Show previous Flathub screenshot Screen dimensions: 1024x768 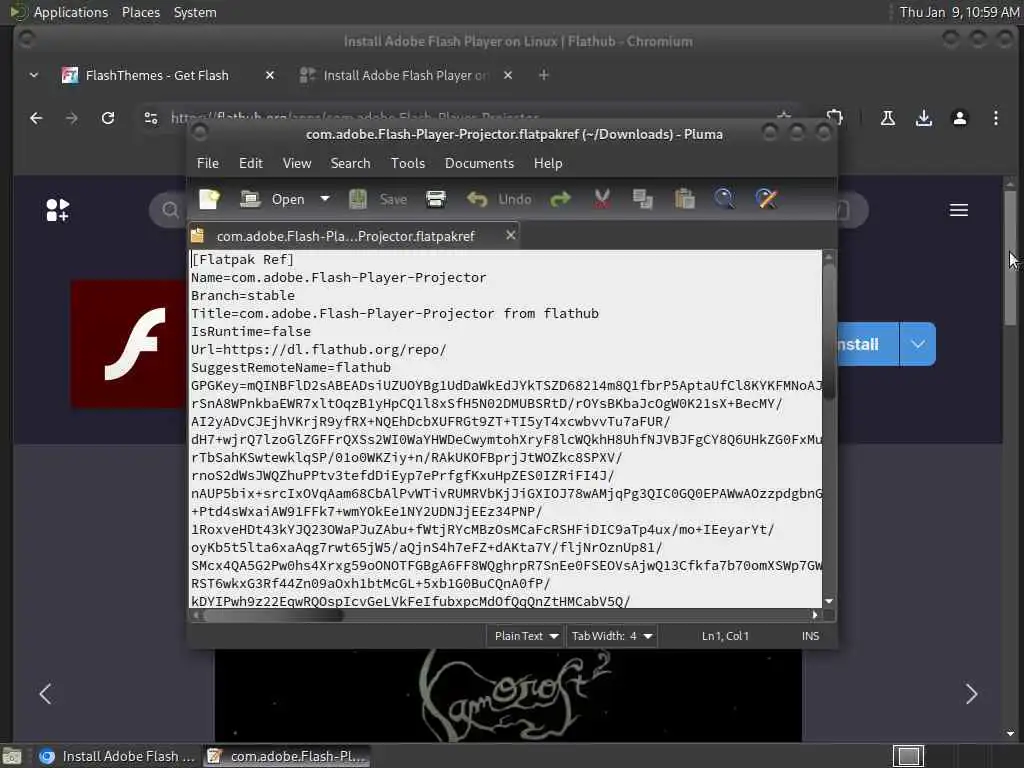[45, 694]
